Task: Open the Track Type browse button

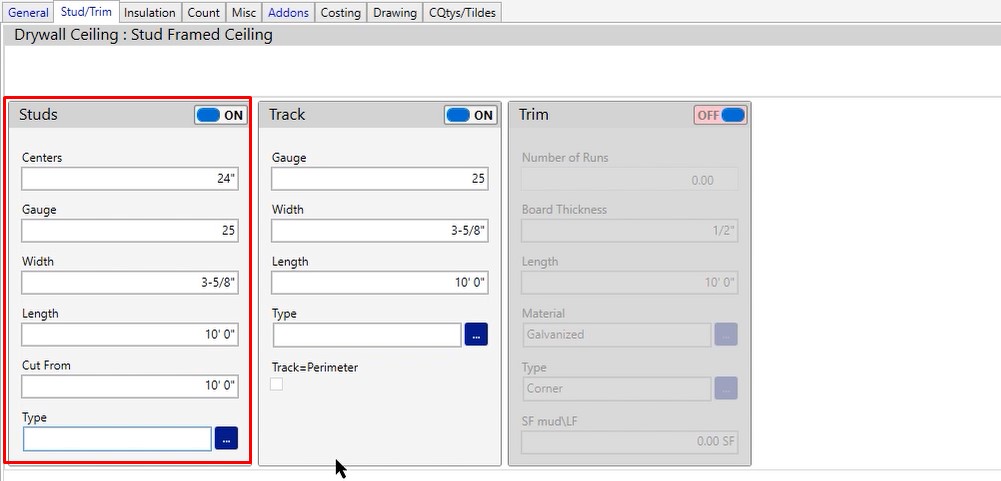Action: tap(476, 335)
